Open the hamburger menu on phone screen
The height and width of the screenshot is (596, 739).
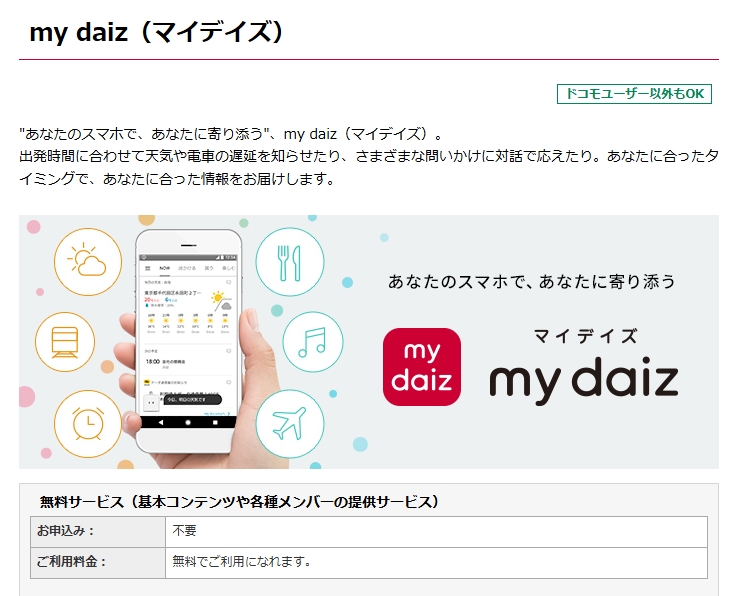[148, 268]
